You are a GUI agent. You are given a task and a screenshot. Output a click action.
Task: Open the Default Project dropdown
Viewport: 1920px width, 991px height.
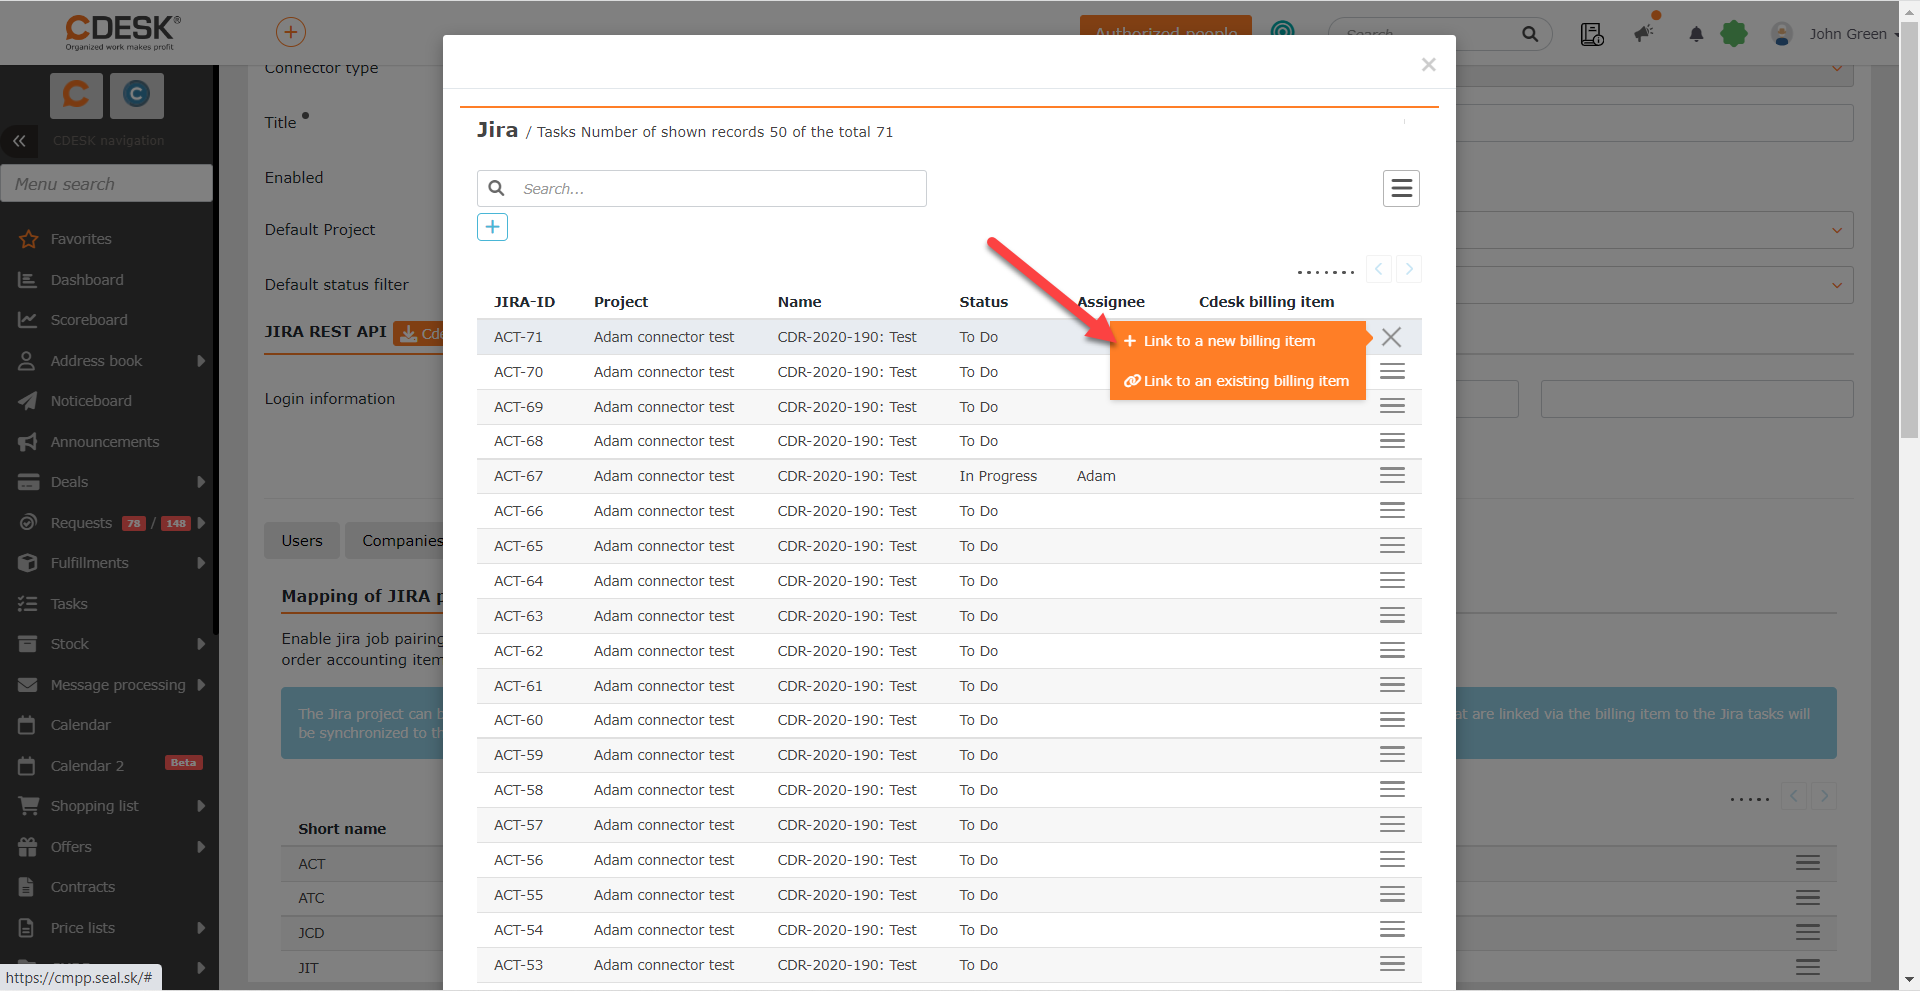(1837, 230)
